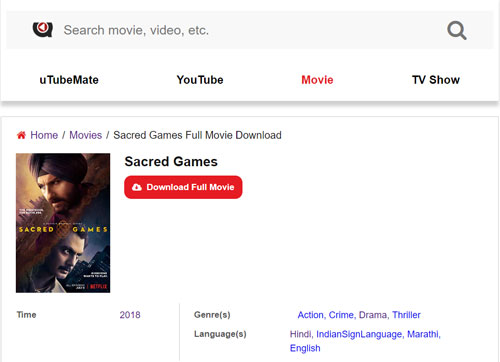Open the Drama genre link

[373, 315]
